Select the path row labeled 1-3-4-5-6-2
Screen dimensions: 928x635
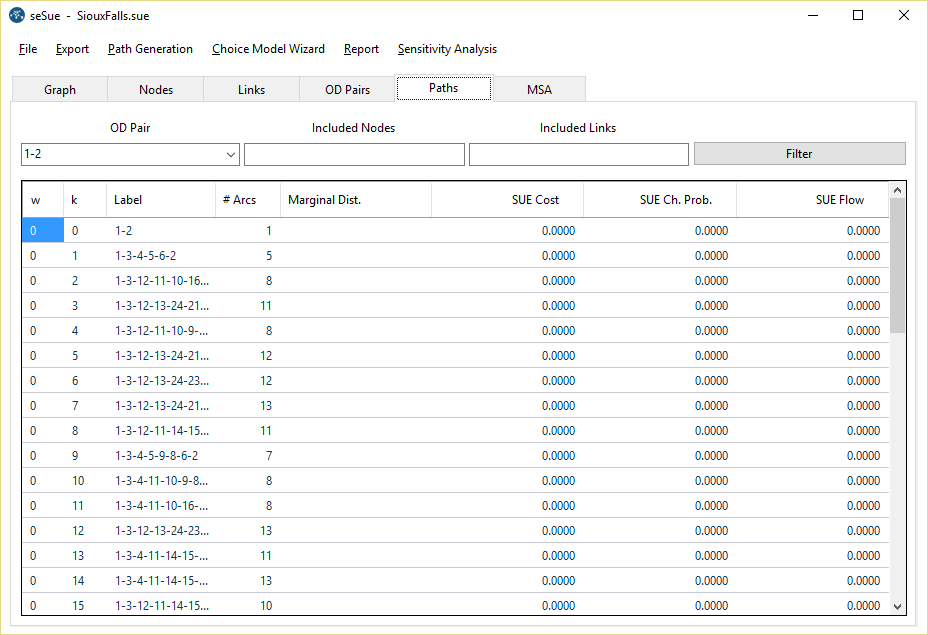145,256
